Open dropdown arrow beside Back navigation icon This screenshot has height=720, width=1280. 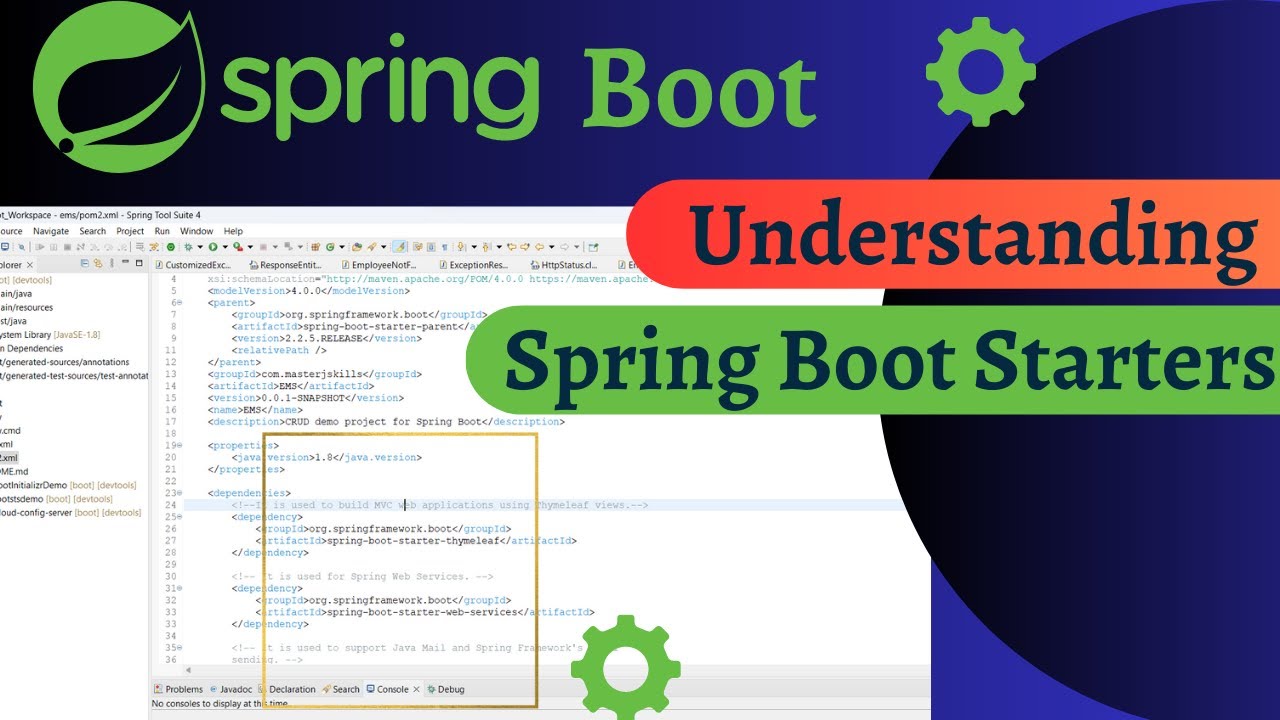point(551,247)
